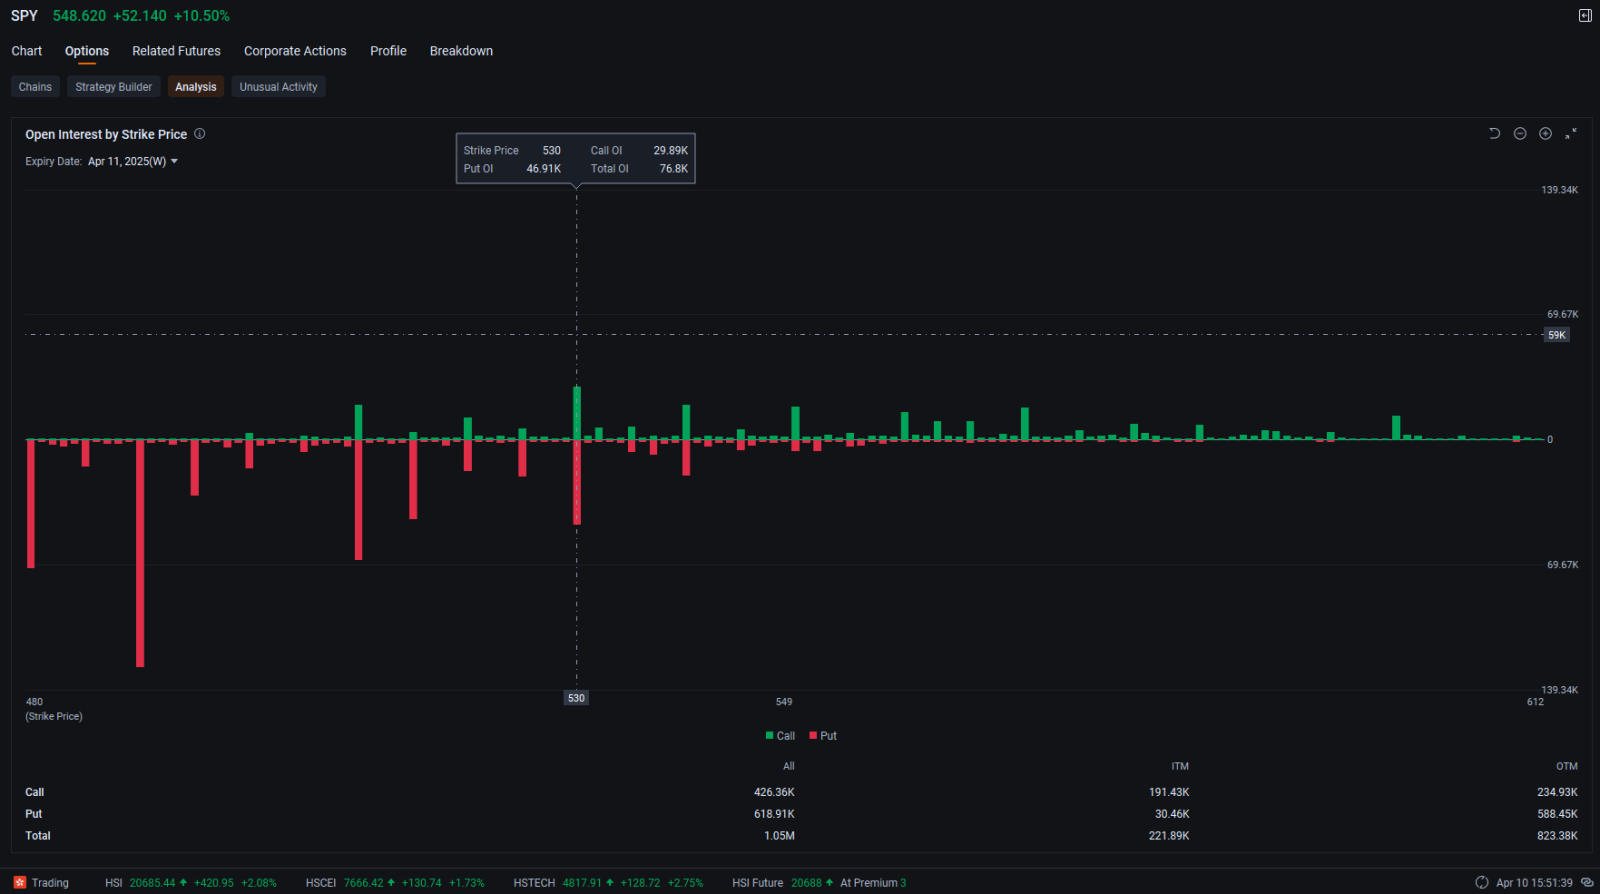
Task: Click the Open Interest by Strike Price title
Action: click(106, 134)
